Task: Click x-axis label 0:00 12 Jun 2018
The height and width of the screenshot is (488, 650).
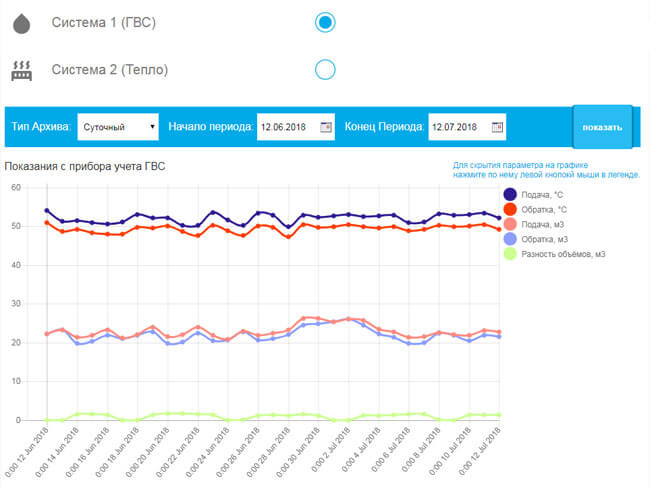Action: tap(27, 452)
